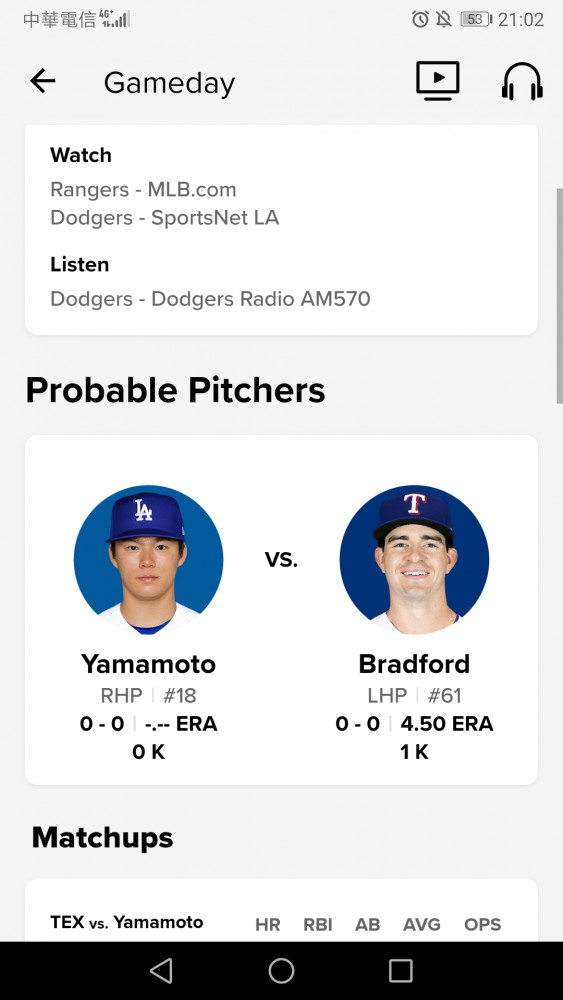Screen dimensions: 563x1000
Task: Select the Yamamoto pitcher name
Action: (149, 664)
